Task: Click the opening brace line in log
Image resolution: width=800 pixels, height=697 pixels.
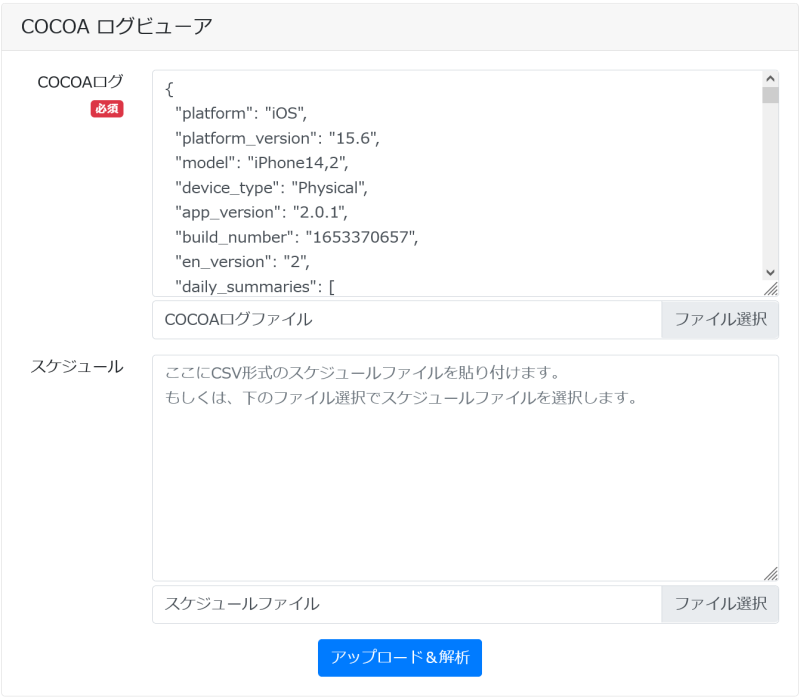Action: click(169, 89)
